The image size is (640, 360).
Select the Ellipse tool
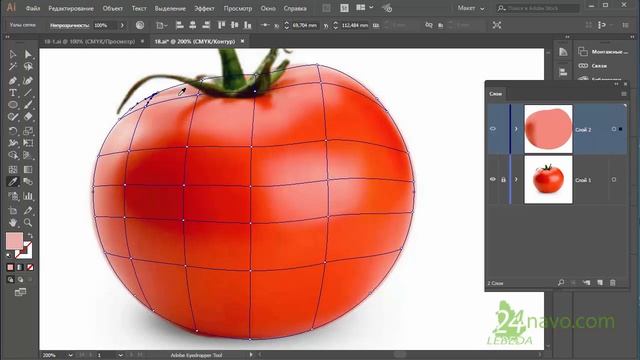click(x=13, y=104)
